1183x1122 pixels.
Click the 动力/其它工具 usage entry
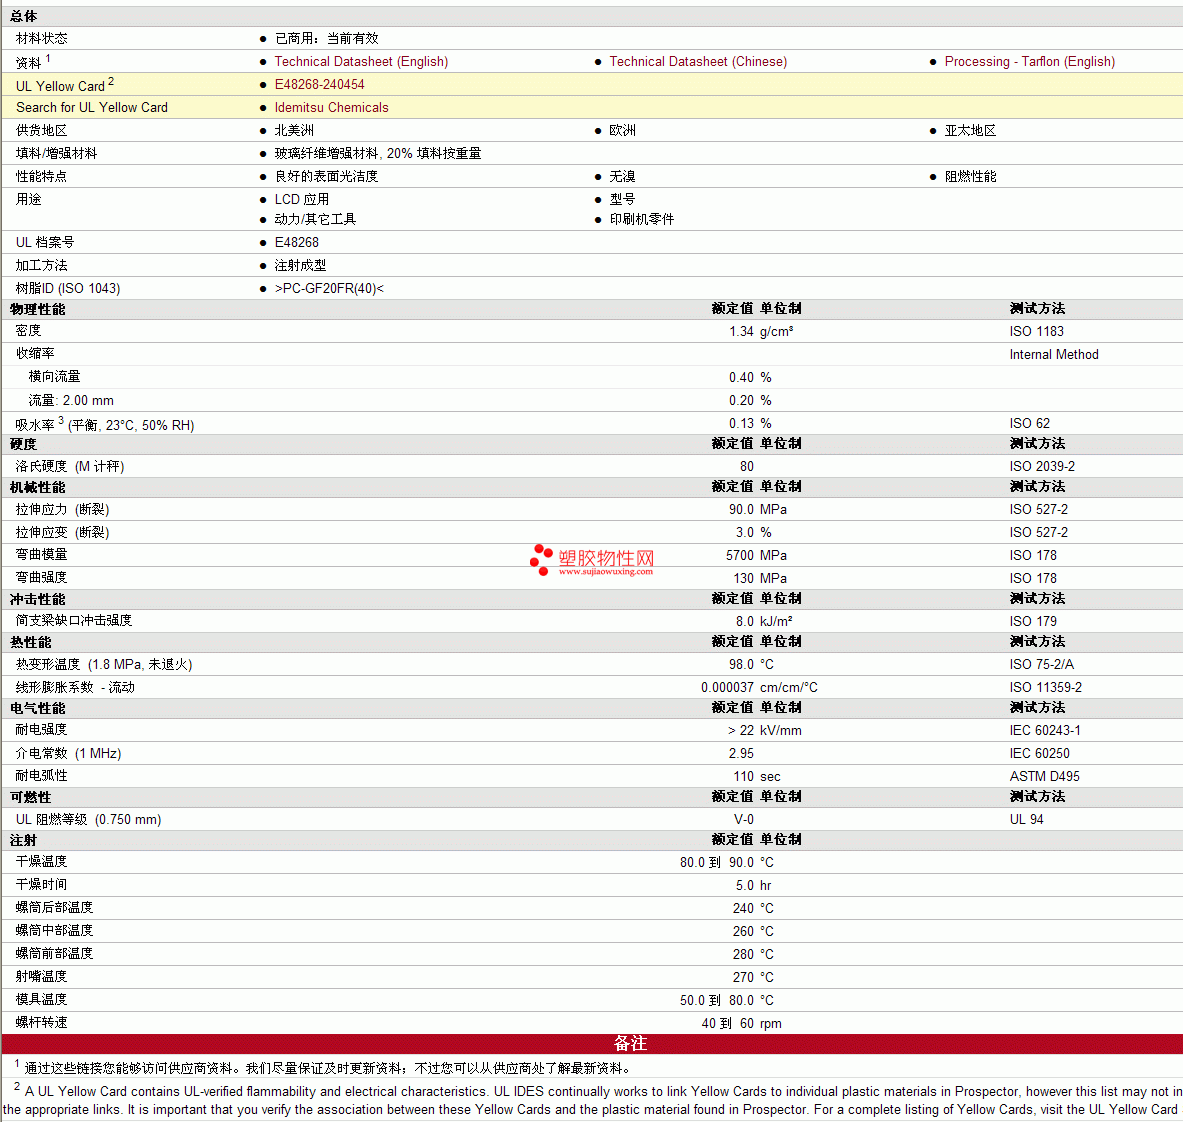(315, 220)
